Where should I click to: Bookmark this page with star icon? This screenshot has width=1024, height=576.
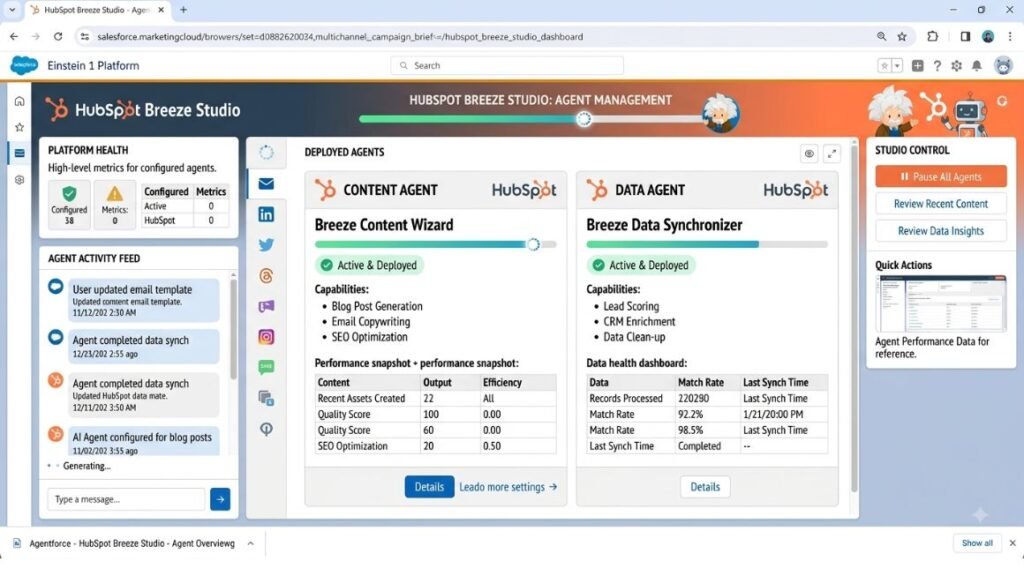pyautogui.click(x=902, y=37)
